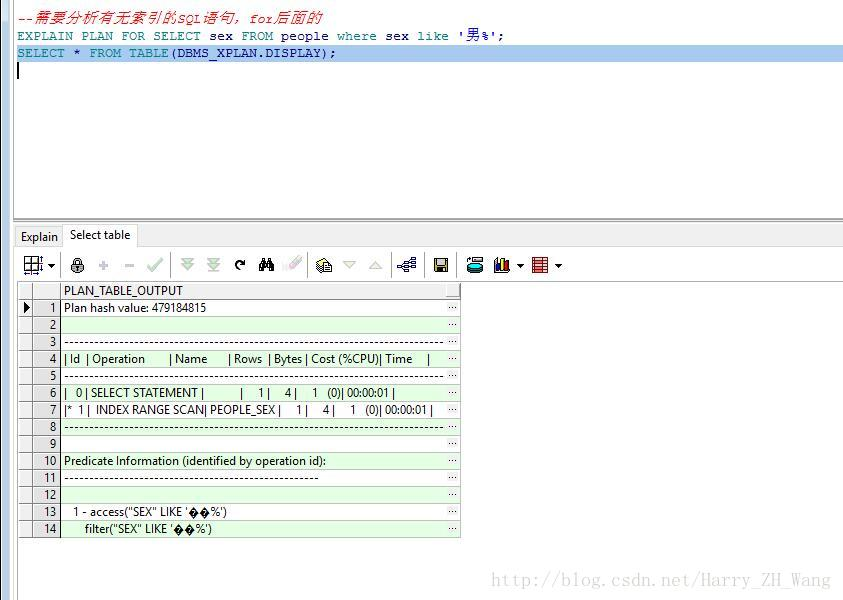Fetch all remaining rows icon
The height and width of the screenshot is (600, 843).
pyautogui.click(x=213, y=265)
